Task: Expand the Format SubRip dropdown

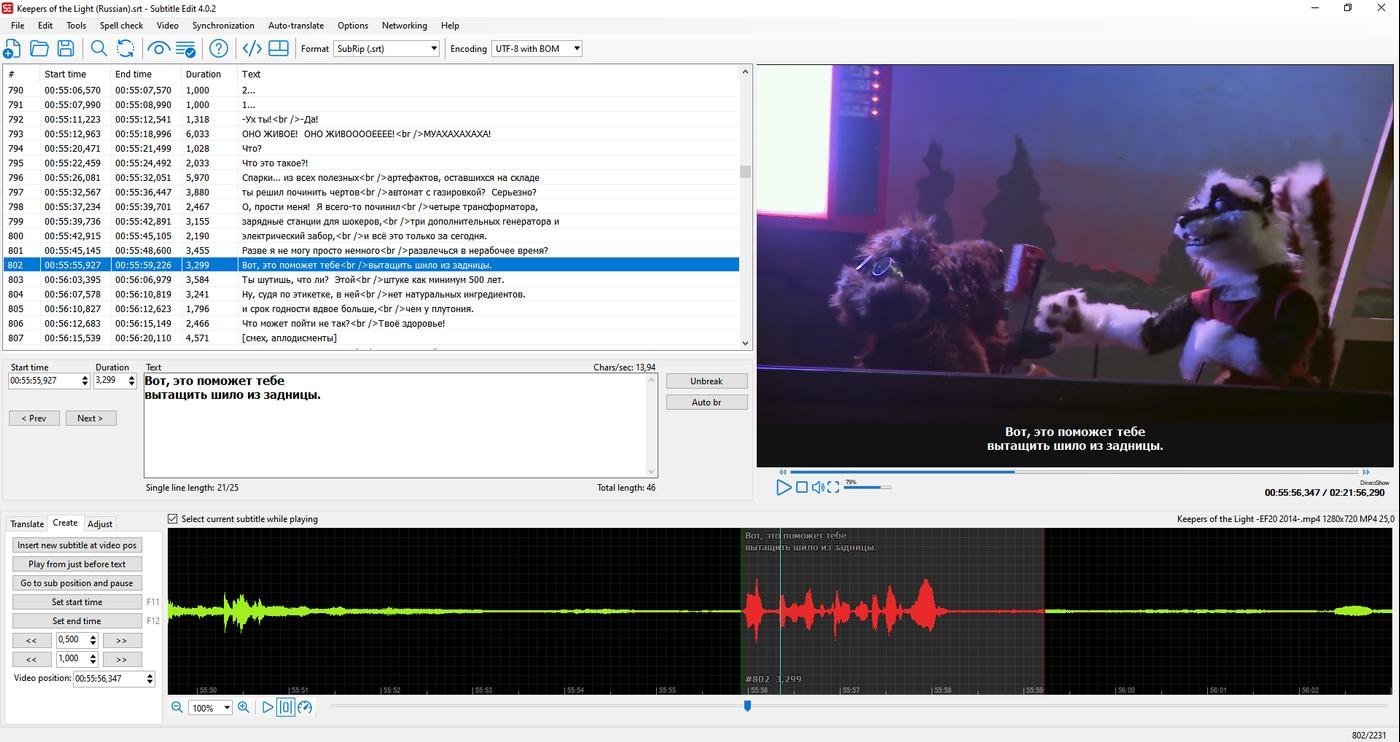Action: click(x=386, y=48)
